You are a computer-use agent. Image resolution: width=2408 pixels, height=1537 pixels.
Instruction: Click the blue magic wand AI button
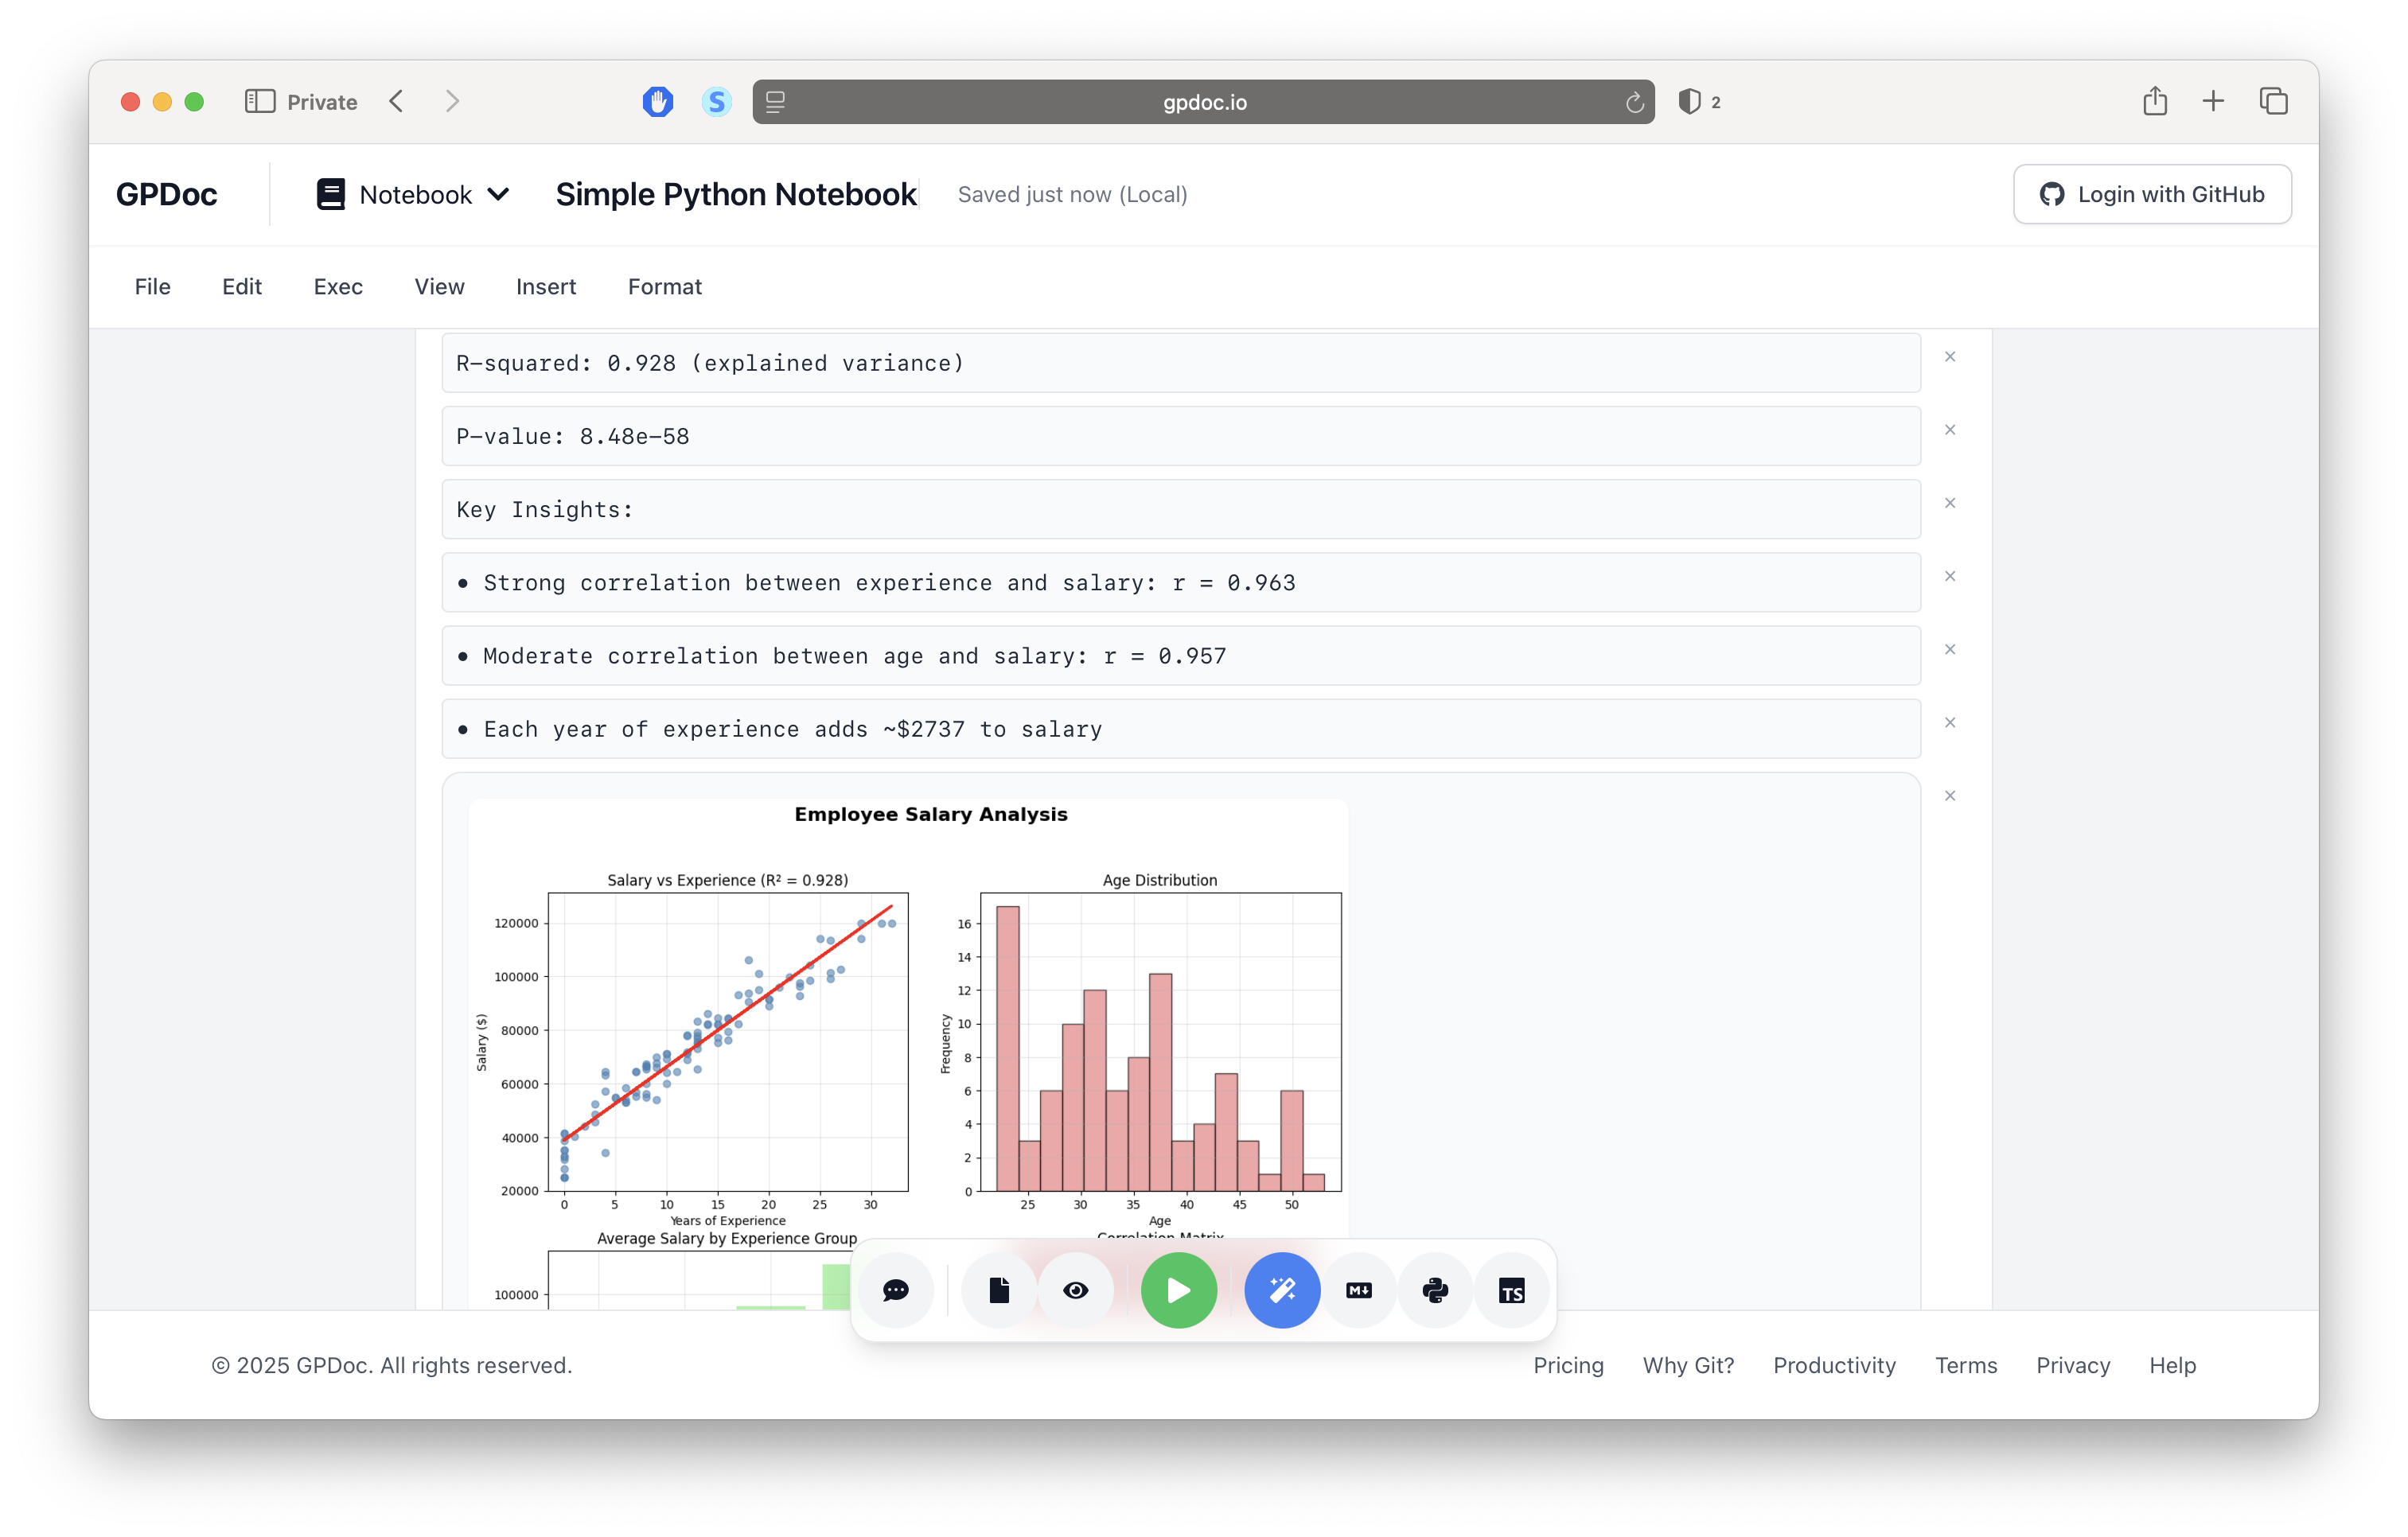click(1282, 1290)
